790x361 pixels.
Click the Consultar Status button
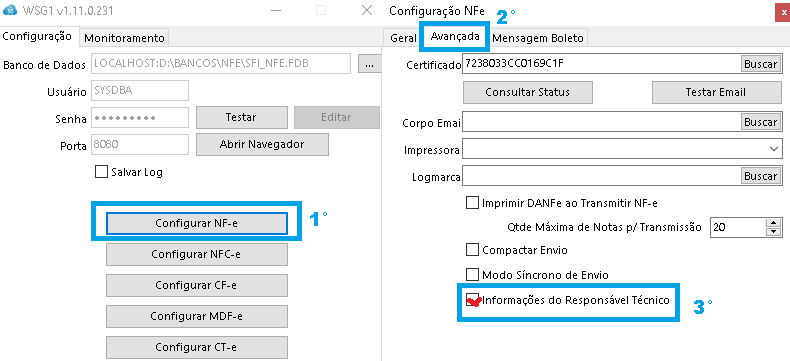528,92
